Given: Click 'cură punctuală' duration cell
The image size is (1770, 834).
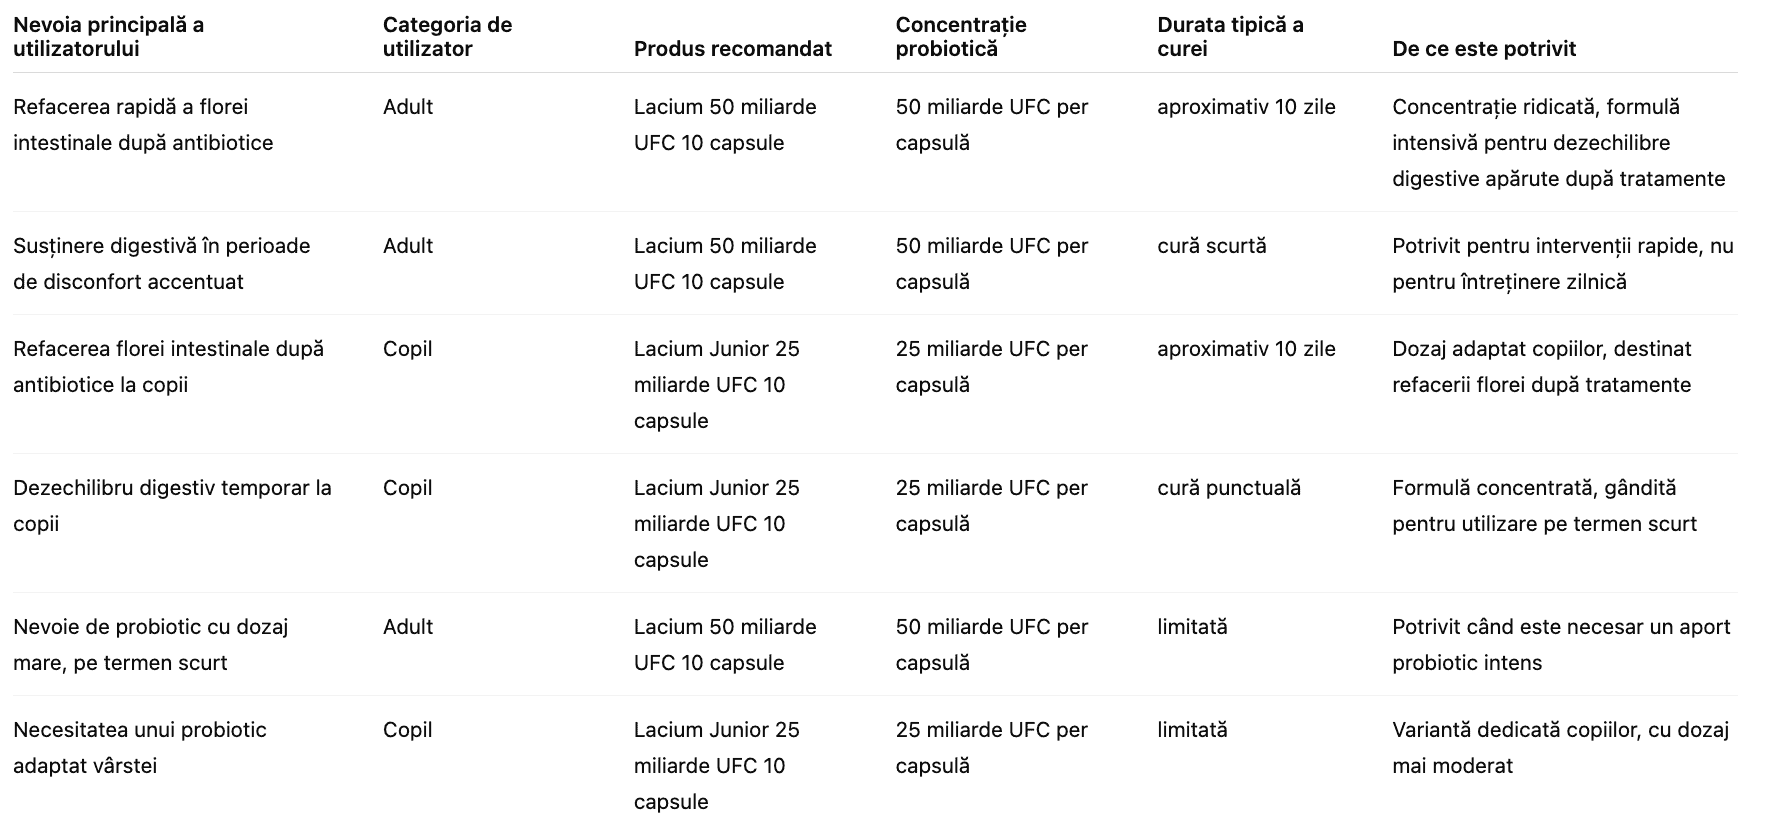Looking at the screenshot, I should pos(1228,488).
